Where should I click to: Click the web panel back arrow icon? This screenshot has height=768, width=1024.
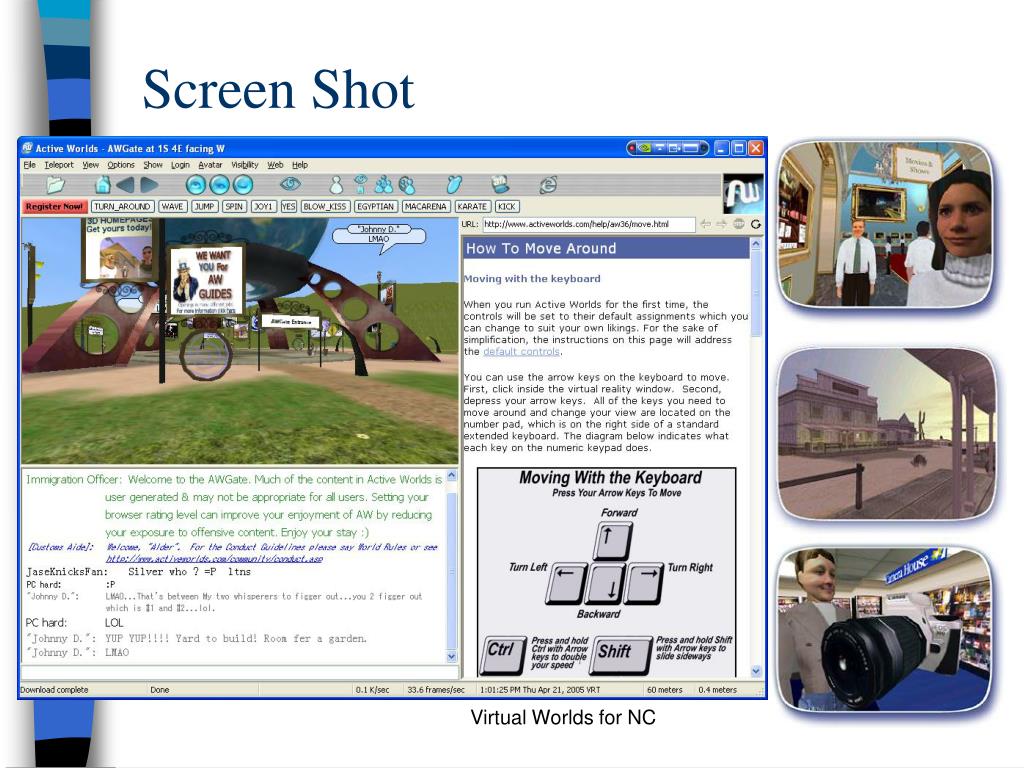[x=705, y=224]
